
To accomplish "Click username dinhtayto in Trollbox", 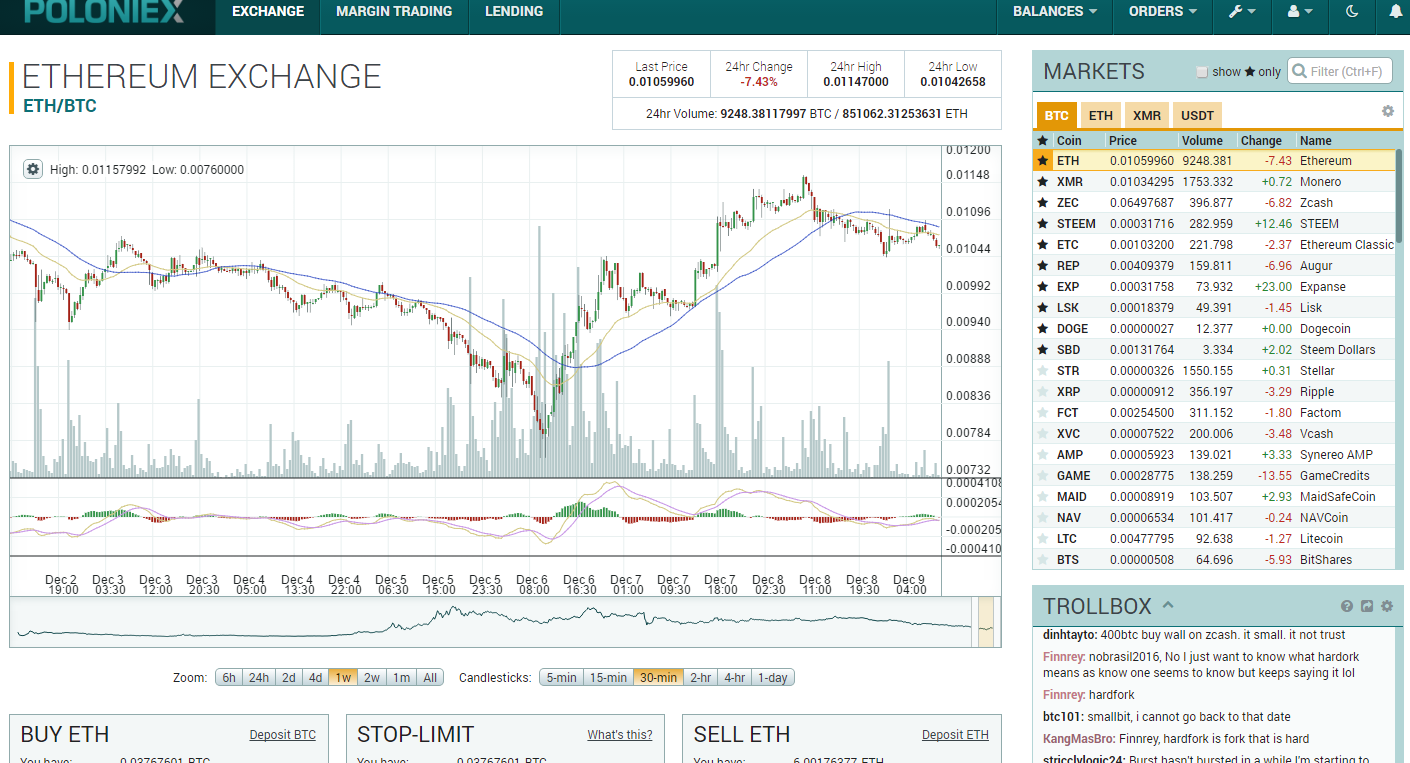I will [1068, 635].
